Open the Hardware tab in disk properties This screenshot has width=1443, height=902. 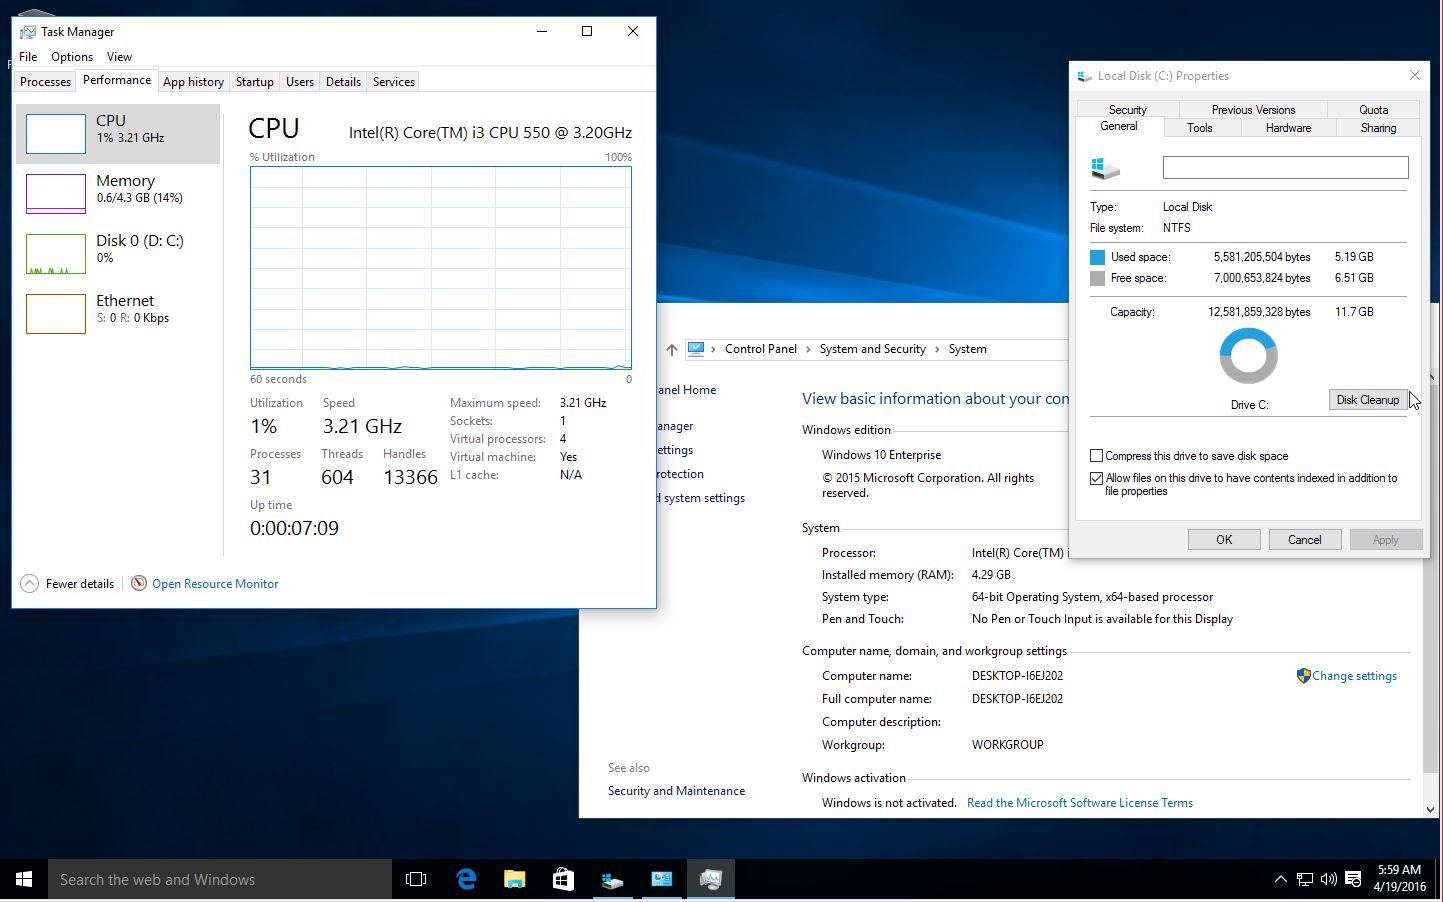1288,128
